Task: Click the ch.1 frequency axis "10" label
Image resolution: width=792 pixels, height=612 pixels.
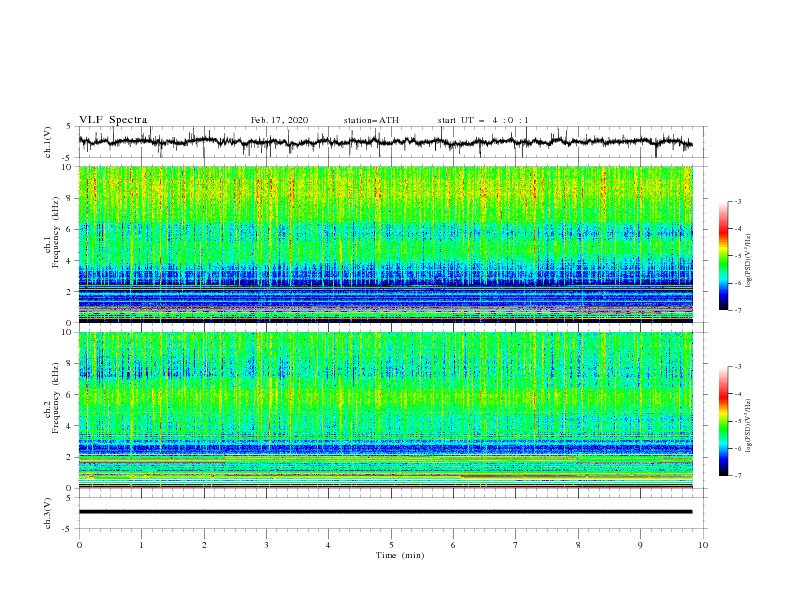Action: [x=67, y=167]
